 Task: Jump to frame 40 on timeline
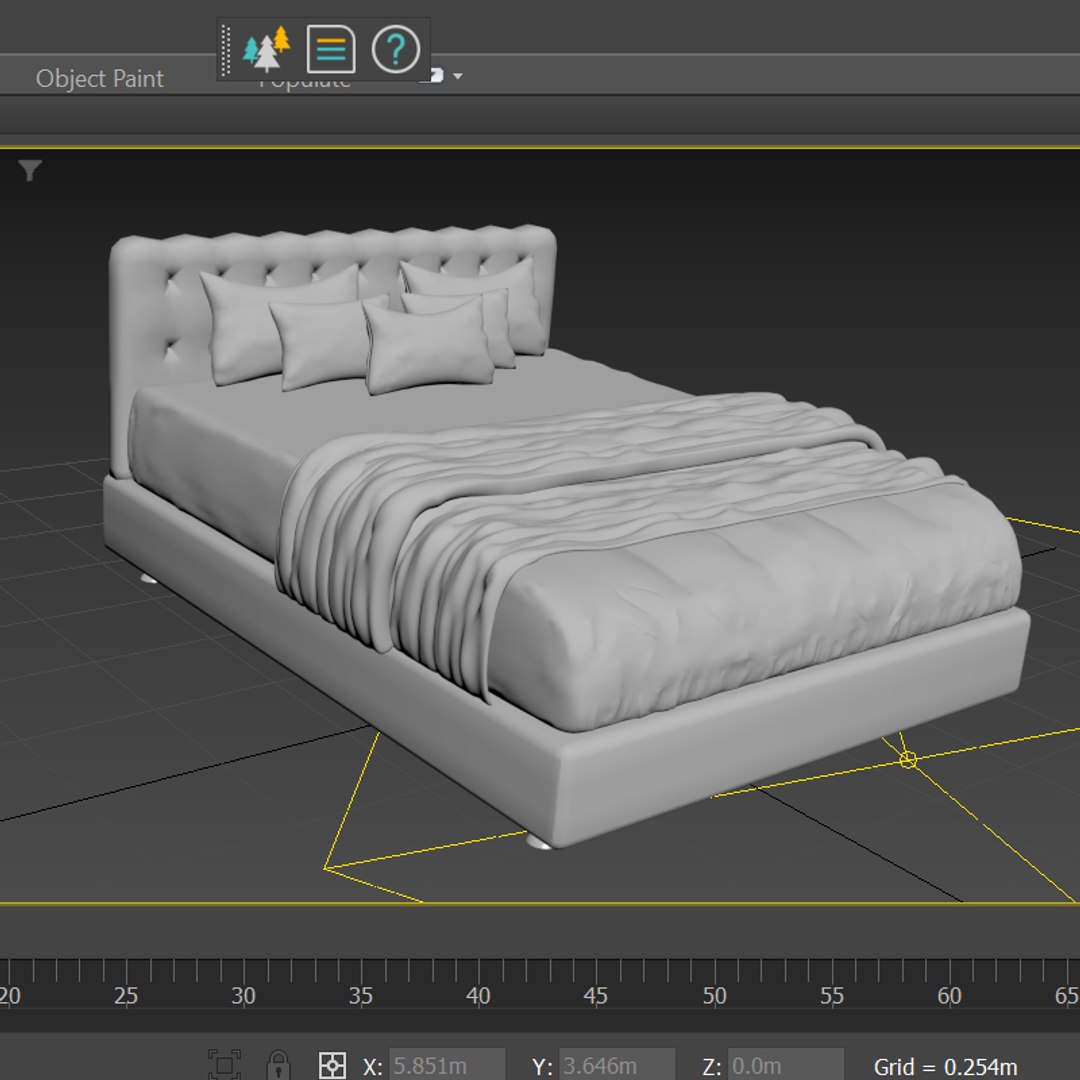pyautogui.click(x=478, y=996)
